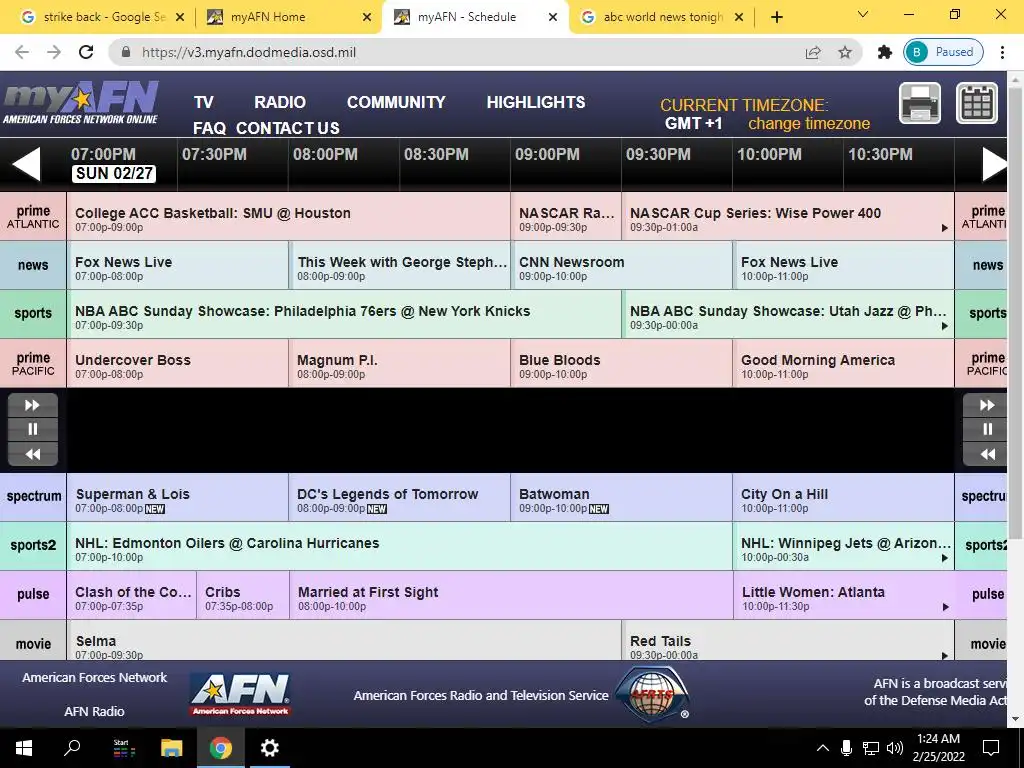Click change timezone link

click(808, 123)
